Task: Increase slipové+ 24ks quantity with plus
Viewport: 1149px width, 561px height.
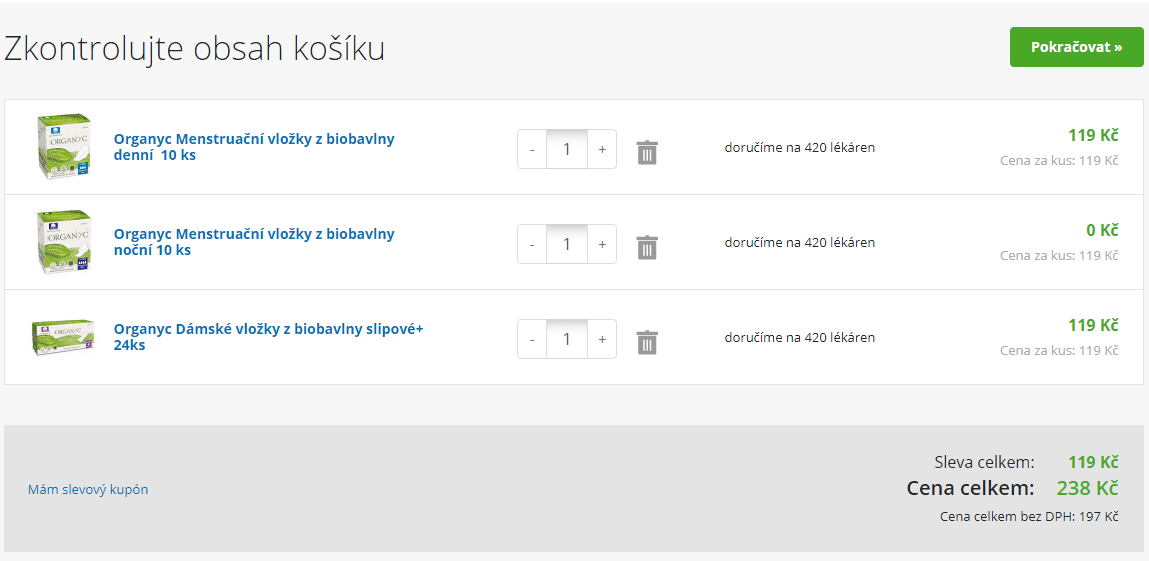Action: click(602, 340)
